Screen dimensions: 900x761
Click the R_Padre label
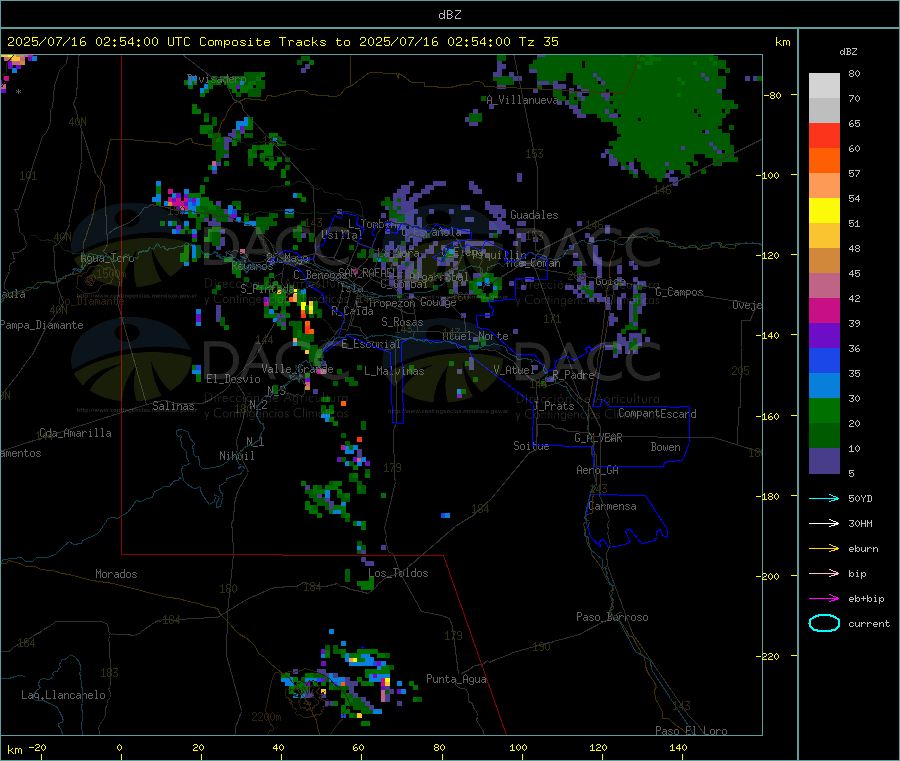click(572, 375)
